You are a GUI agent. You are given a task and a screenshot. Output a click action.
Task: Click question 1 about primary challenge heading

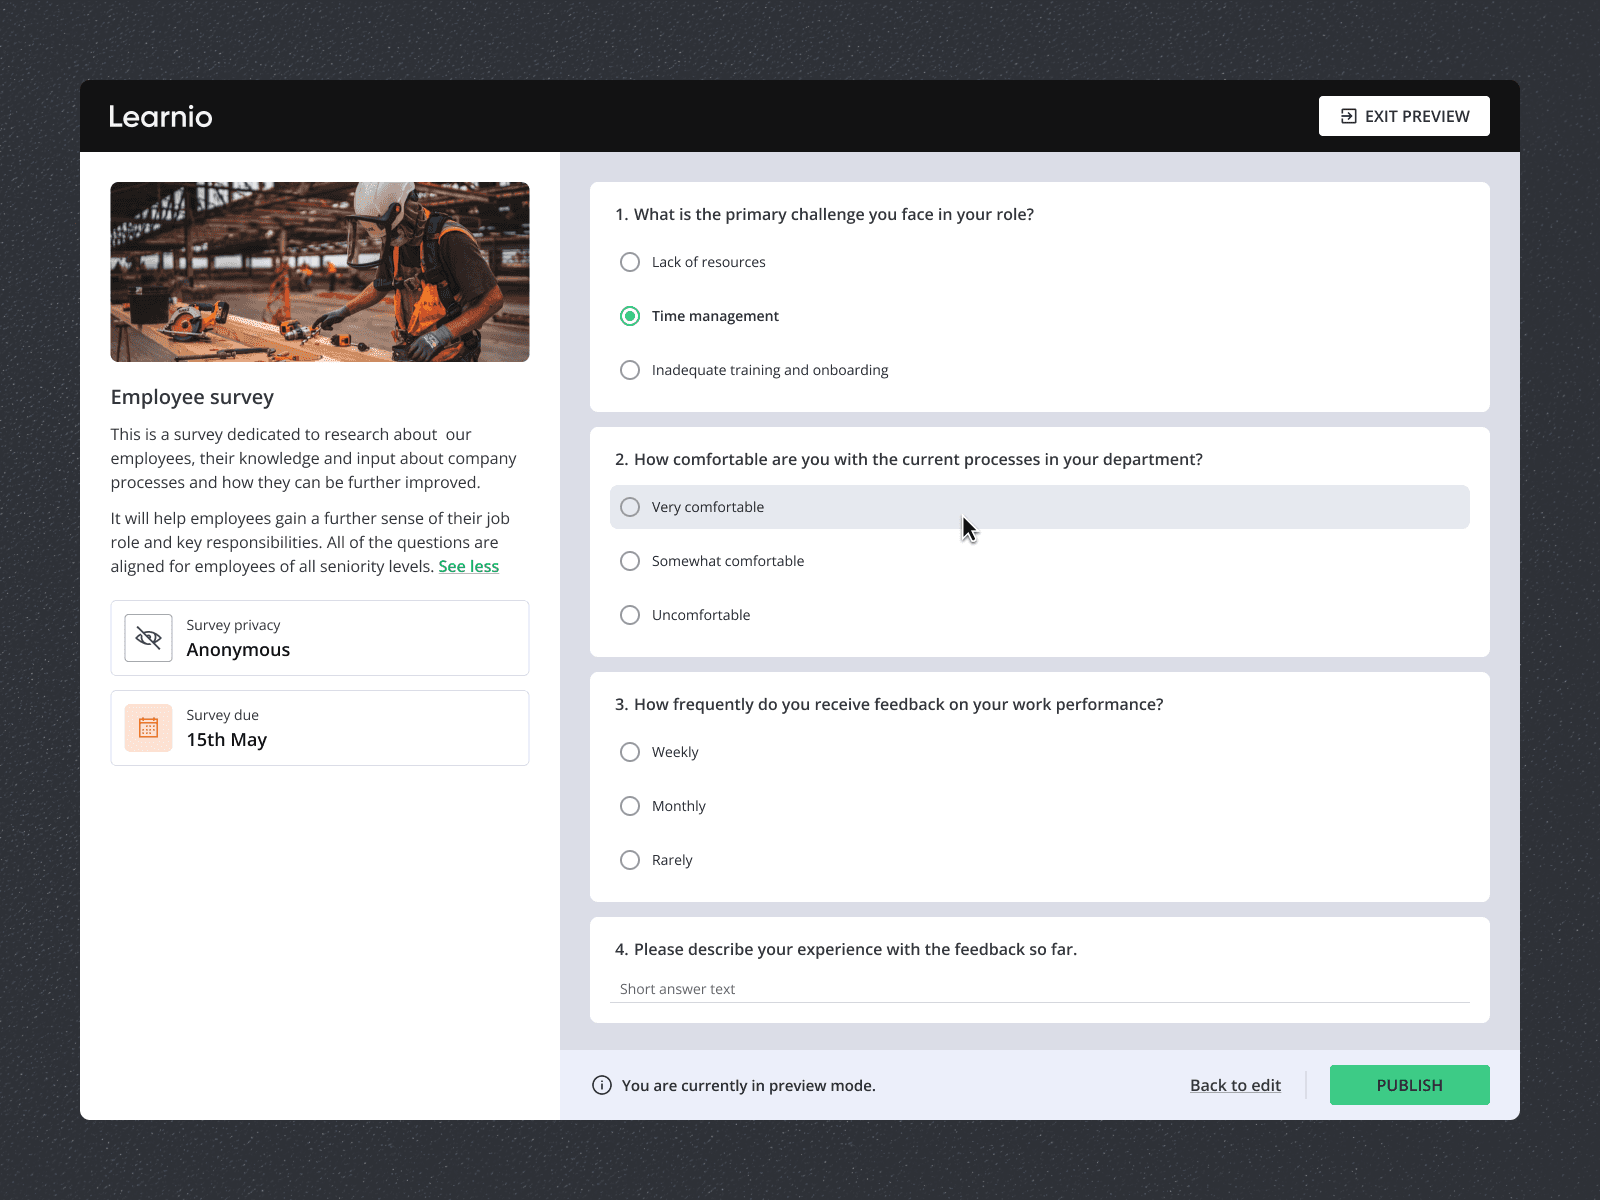[824, 214]
